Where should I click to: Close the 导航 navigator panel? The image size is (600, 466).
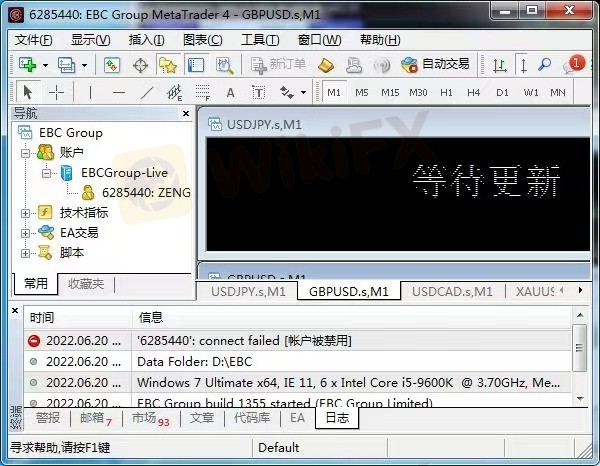186,114
